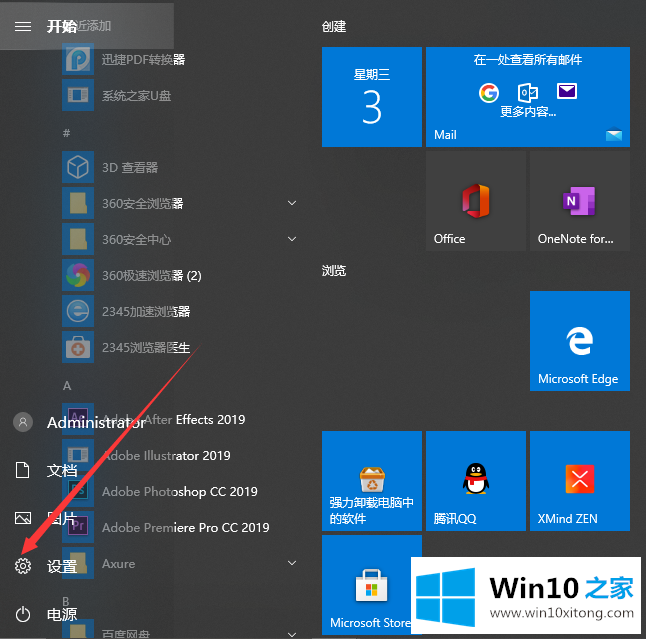
Task: Expand the 360安全中心 folder chevron
Action: pyautogui.click(x=292, y=239)
